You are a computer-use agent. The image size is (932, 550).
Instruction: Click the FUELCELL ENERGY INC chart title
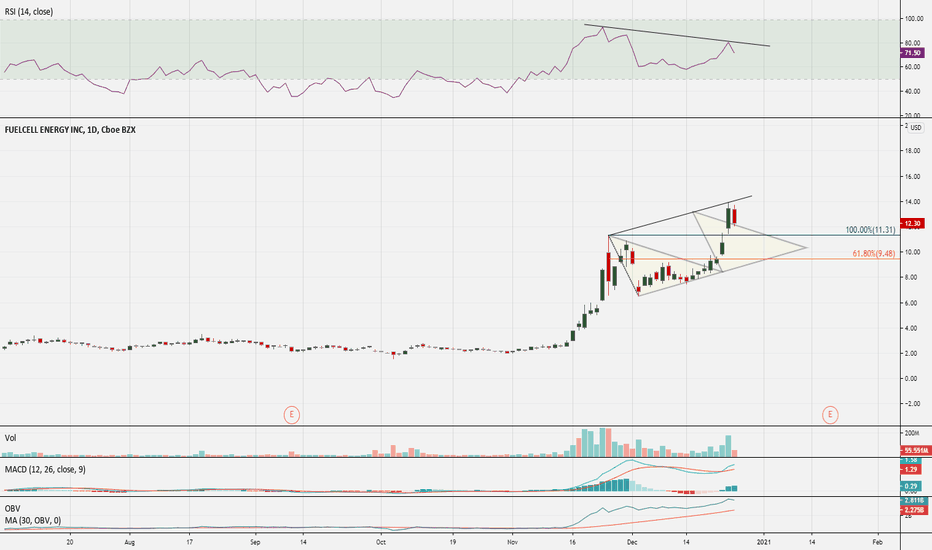(70, 130)
